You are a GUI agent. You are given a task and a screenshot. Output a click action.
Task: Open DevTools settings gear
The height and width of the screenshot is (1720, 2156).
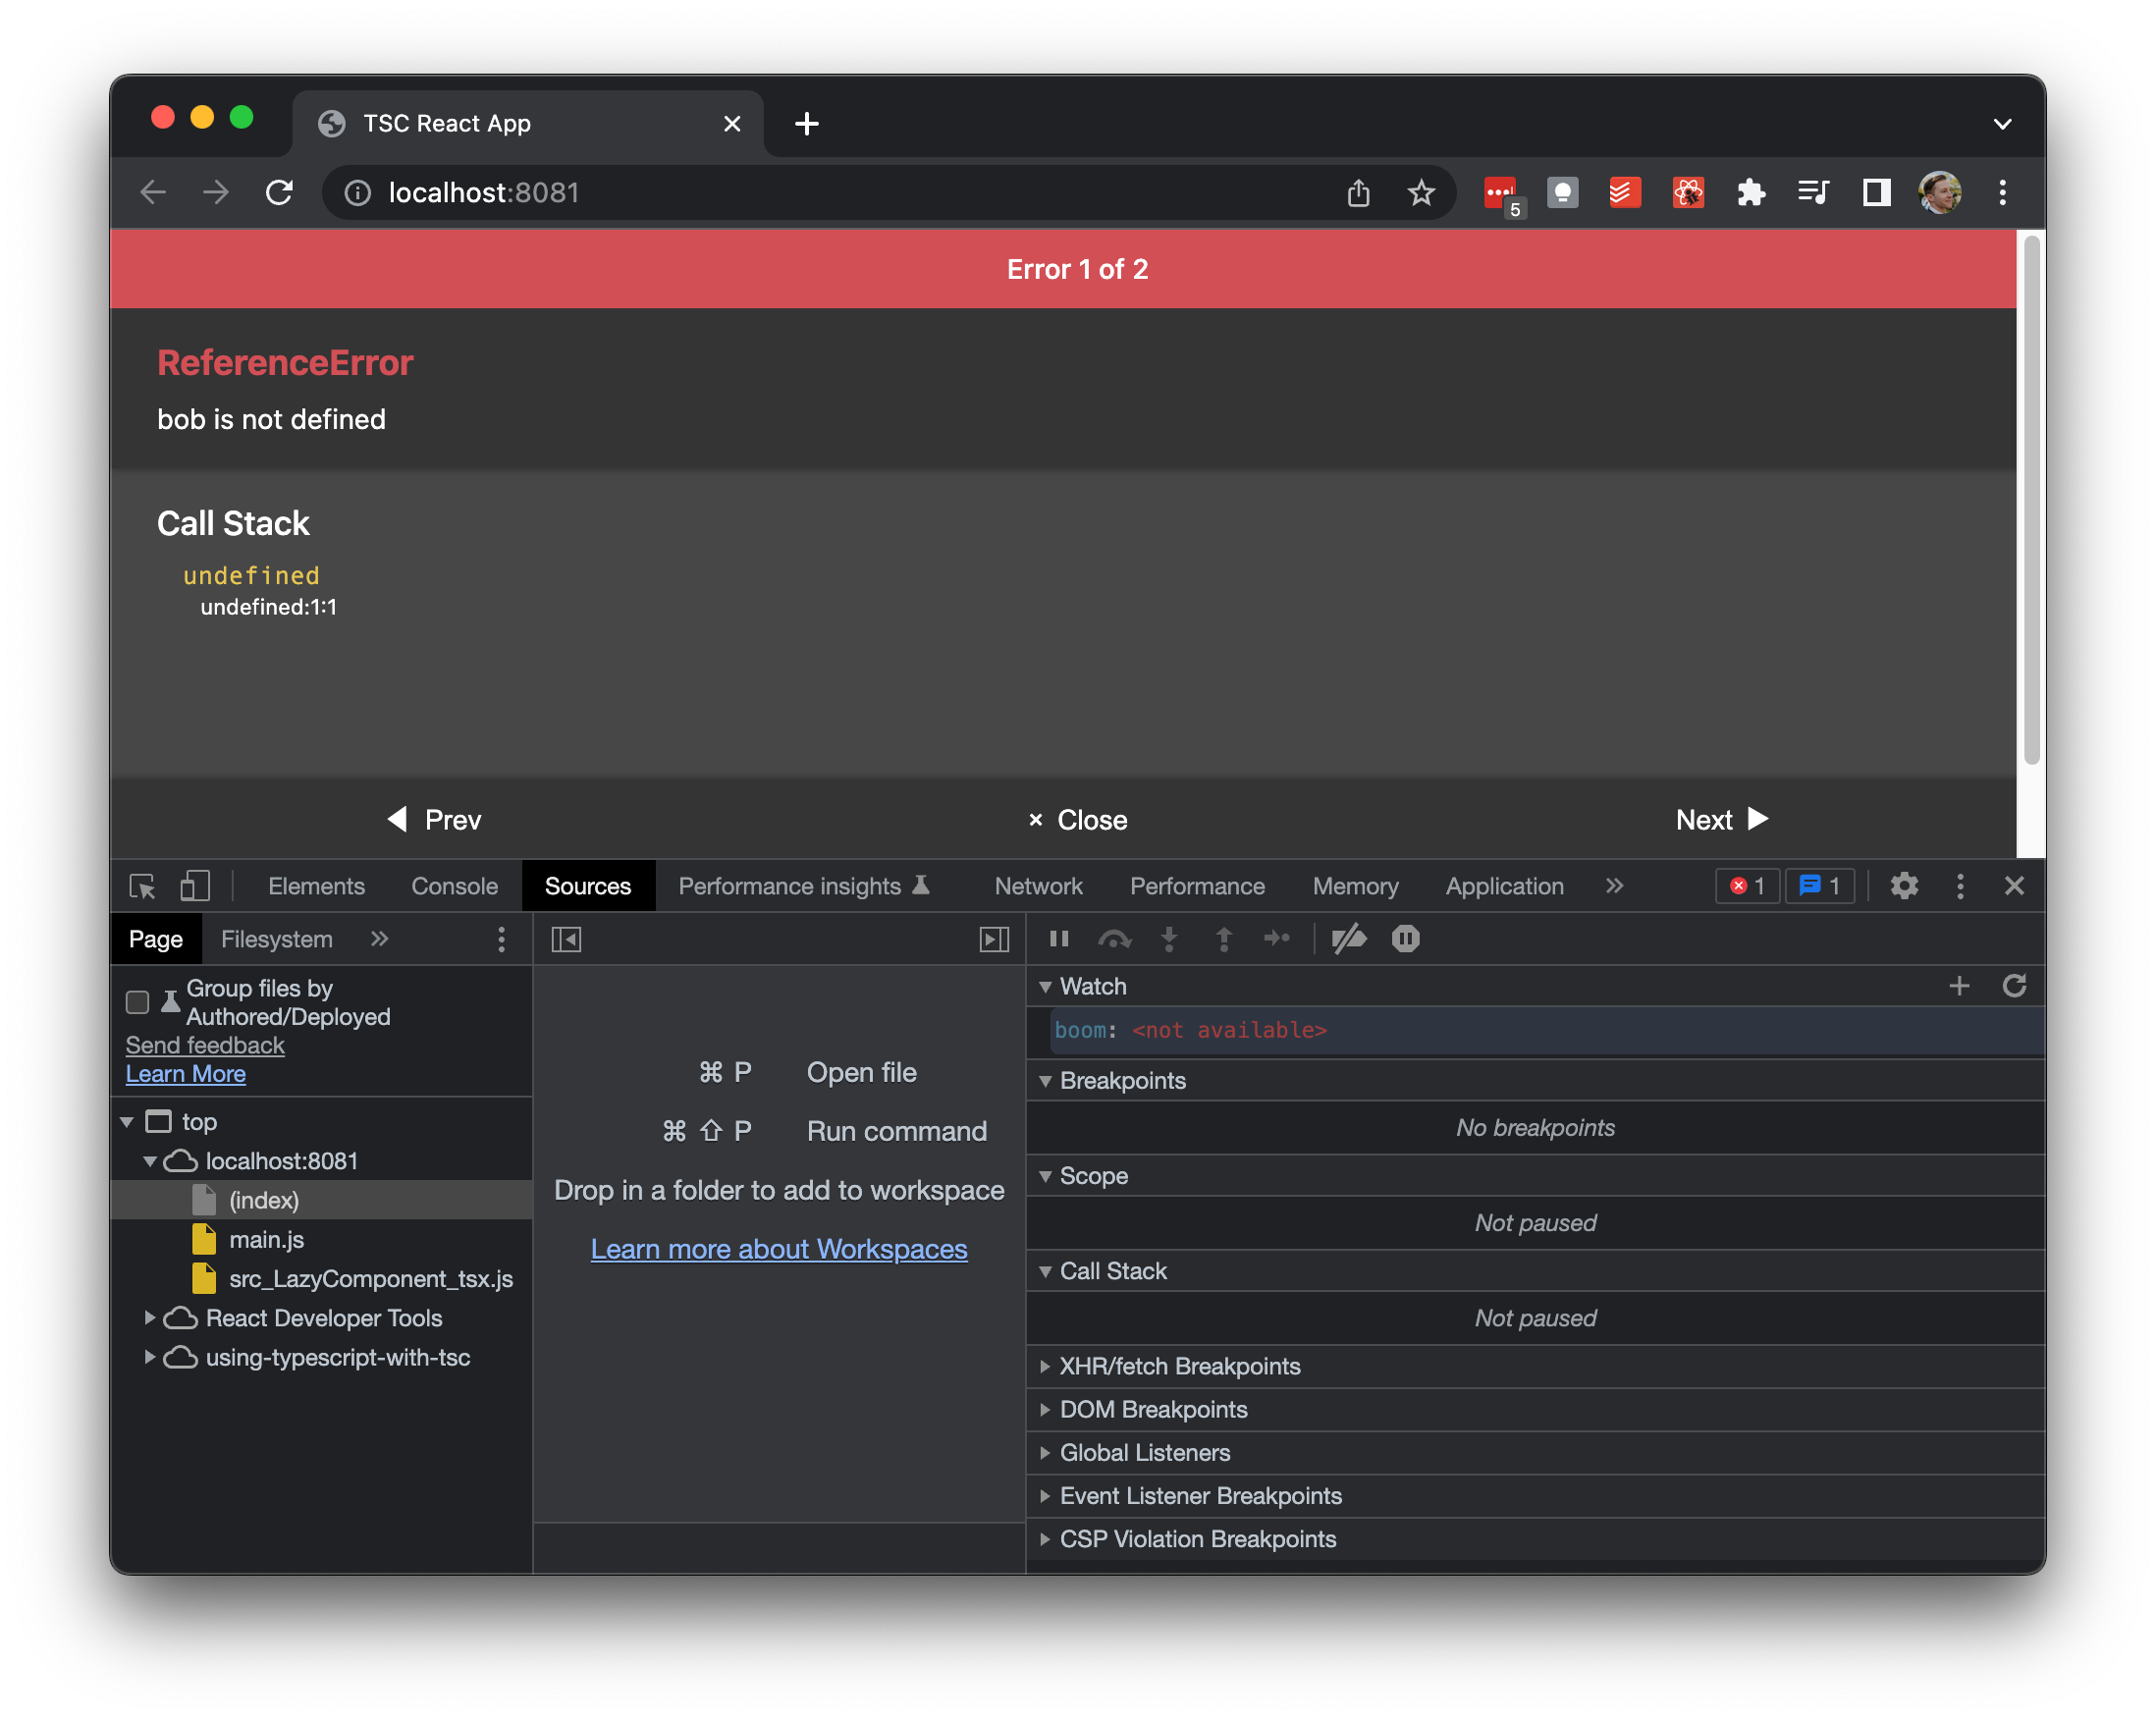pos(1904,886)
